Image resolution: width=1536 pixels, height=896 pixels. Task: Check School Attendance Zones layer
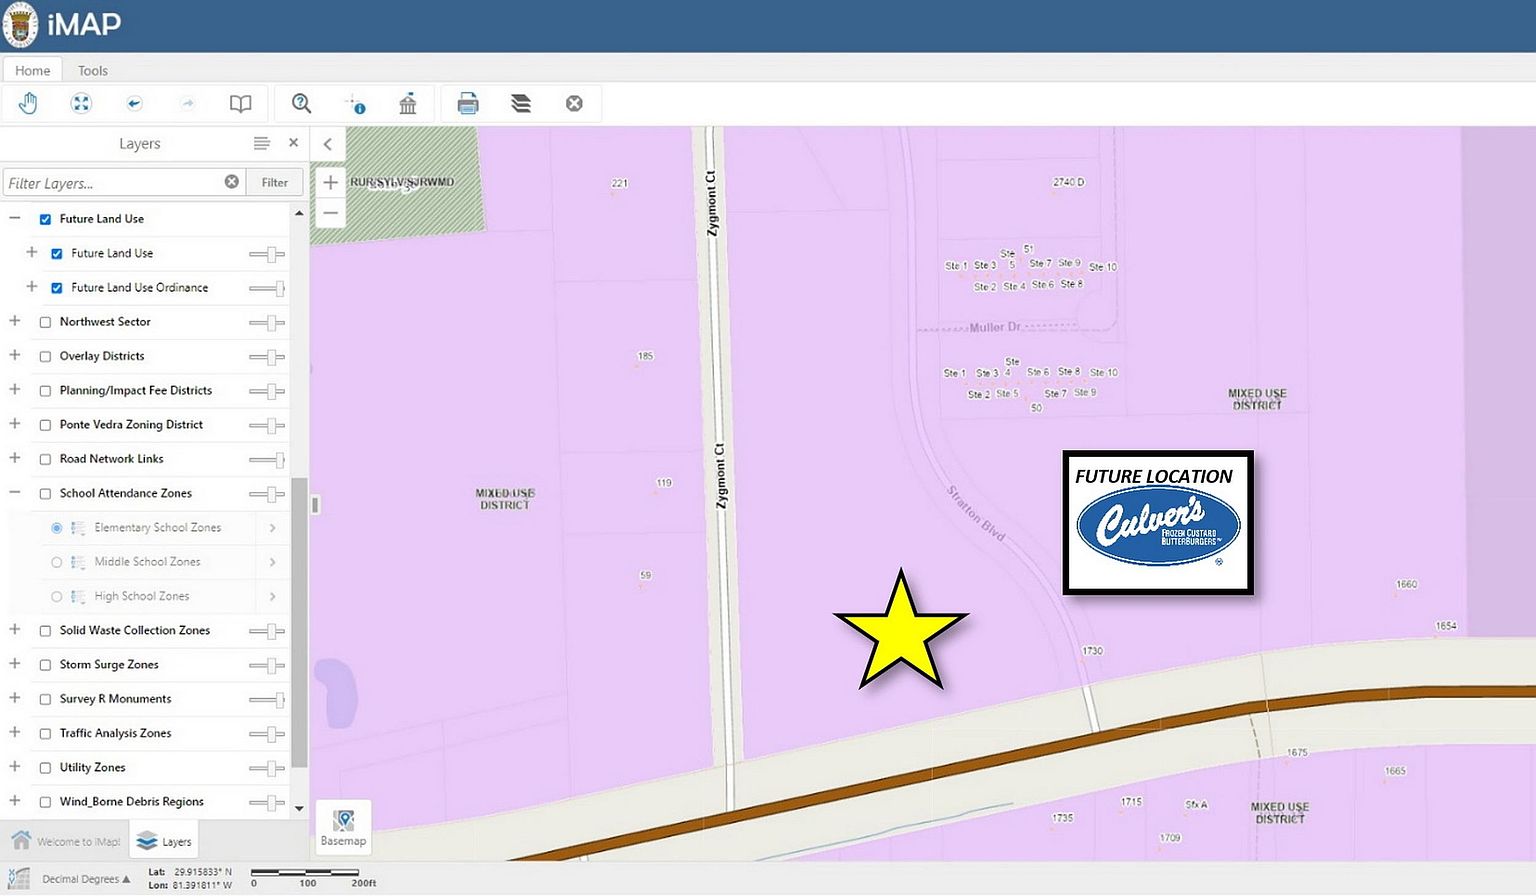pyautogui.click(x=45, y=493)
